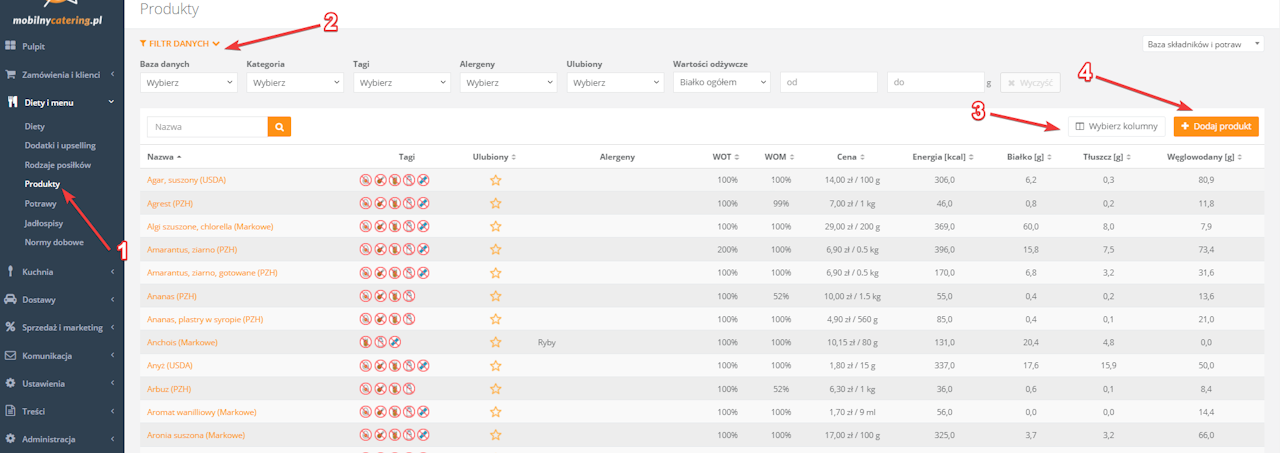This screenshot has width=1280, height=453.
Task: Toggle favorite star for Arbuz (PZH)
Action: point(495,388)
